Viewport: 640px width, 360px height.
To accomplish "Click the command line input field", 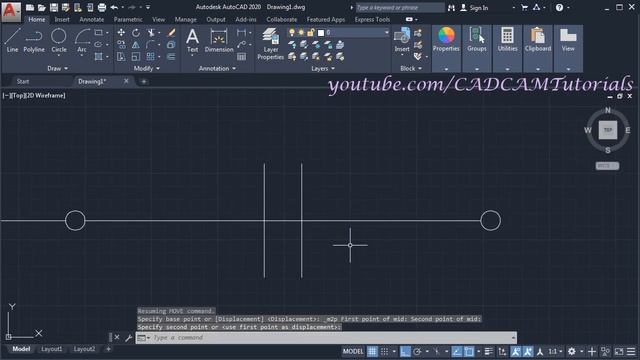I will [326, 338].
